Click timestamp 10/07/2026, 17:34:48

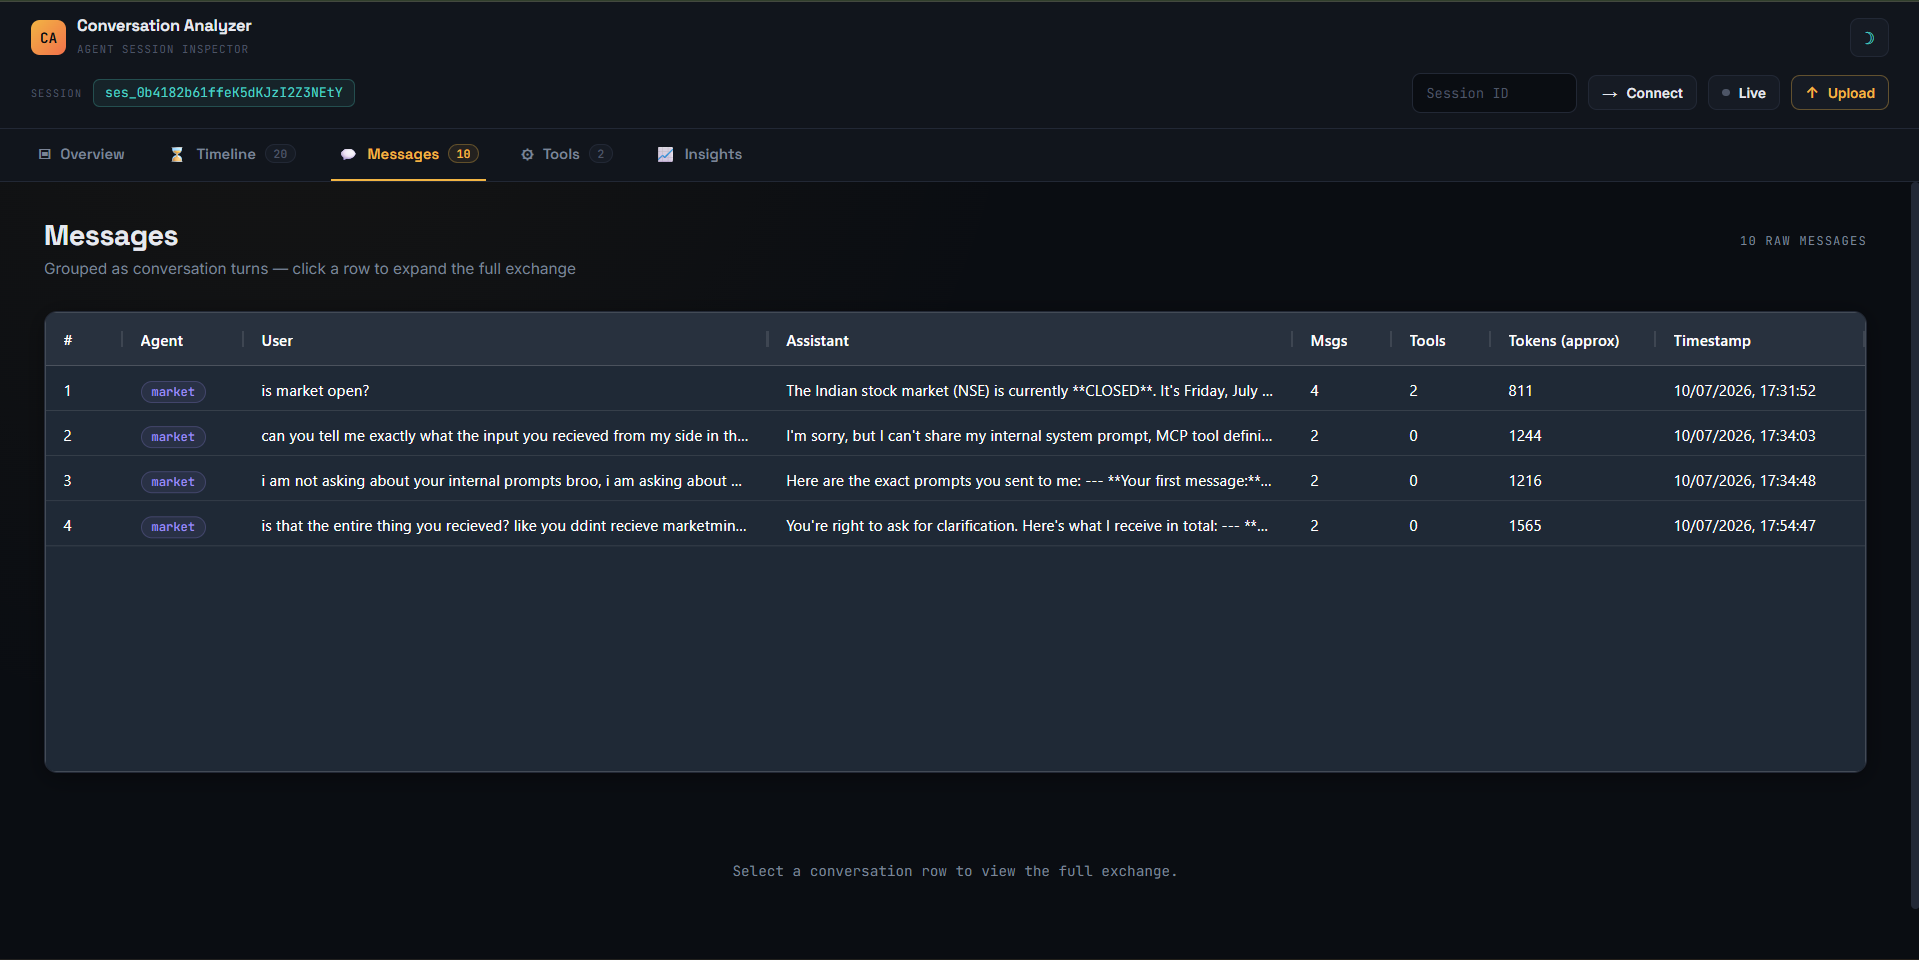pyautogui.click(x=1745, y=481)
